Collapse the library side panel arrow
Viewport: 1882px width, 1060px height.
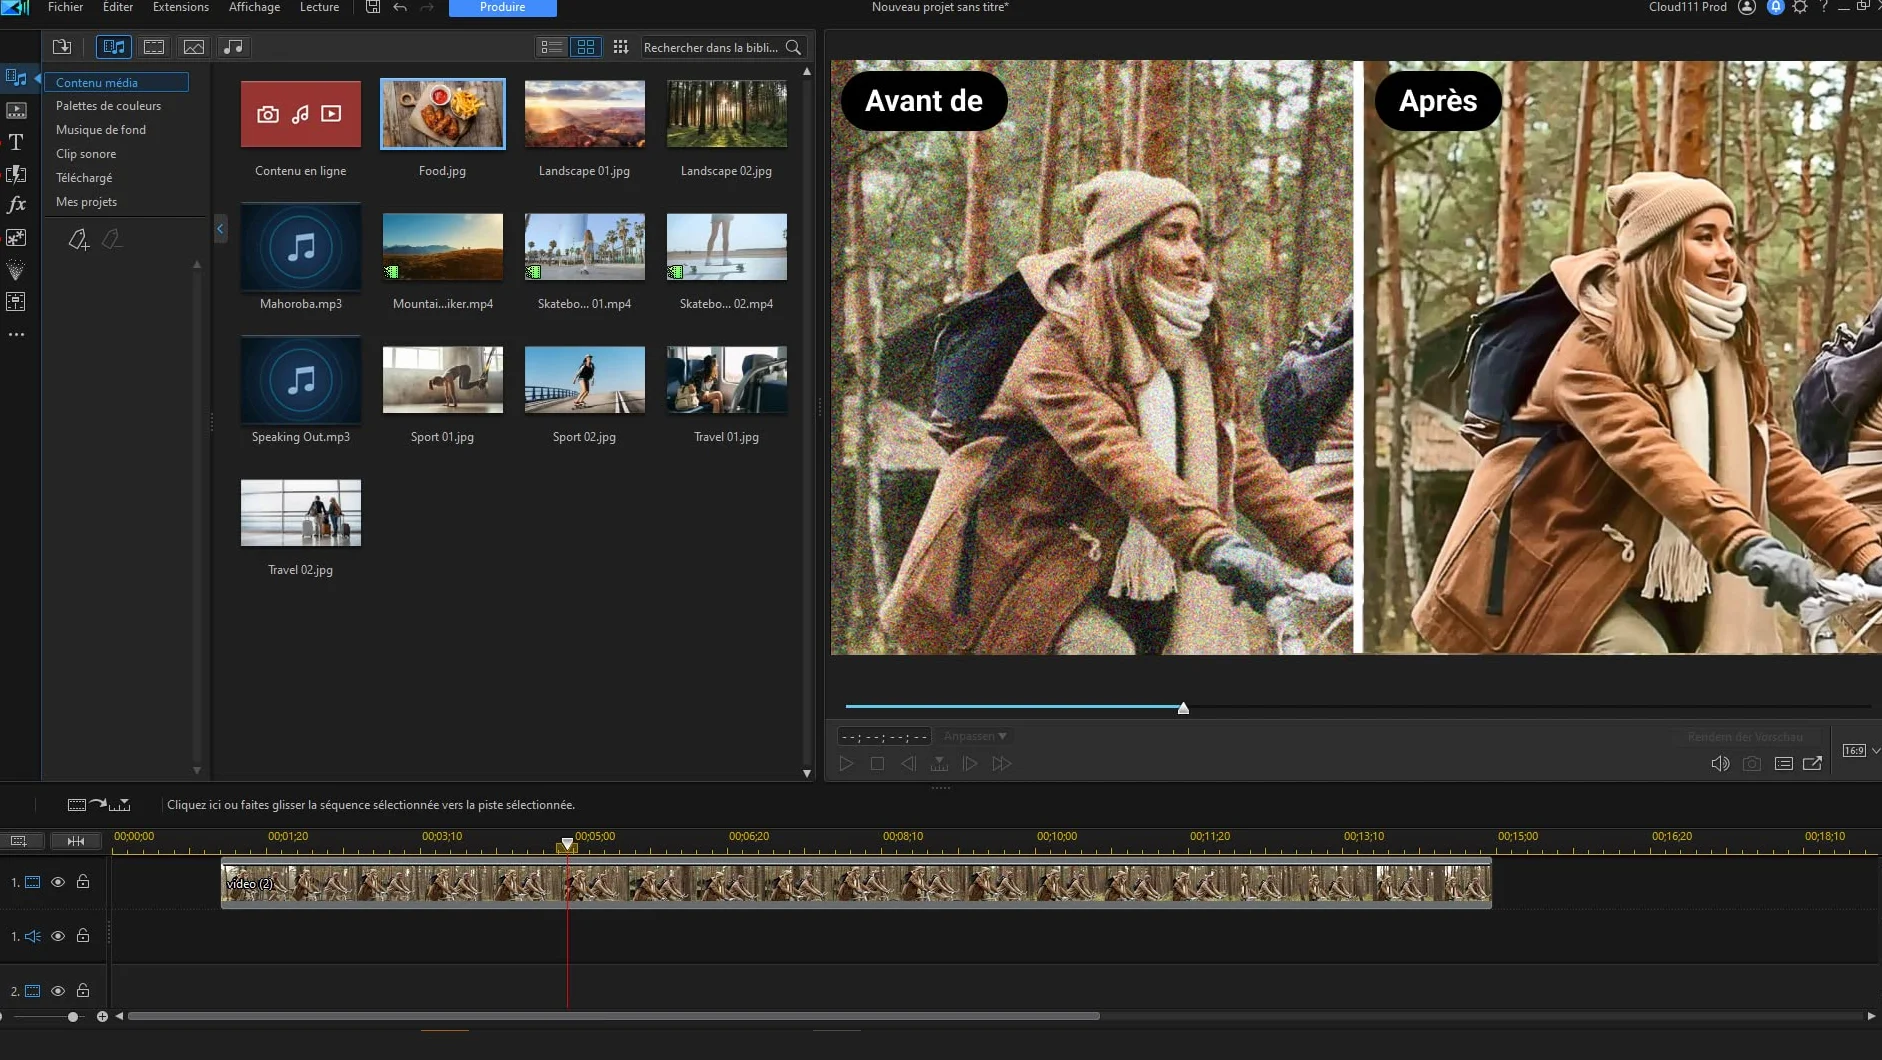click(x=220, y=230)
